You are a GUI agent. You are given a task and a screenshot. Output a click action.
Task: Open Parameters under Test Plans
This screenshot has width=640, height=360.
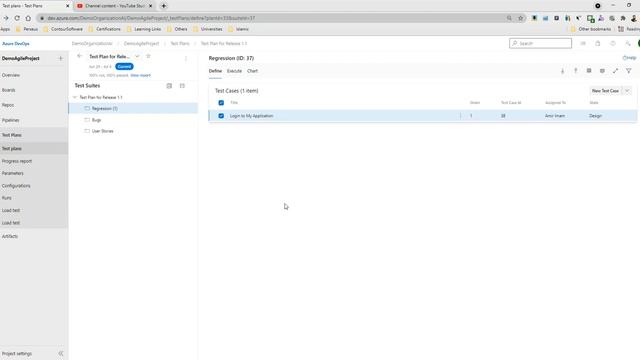[13, 173]
